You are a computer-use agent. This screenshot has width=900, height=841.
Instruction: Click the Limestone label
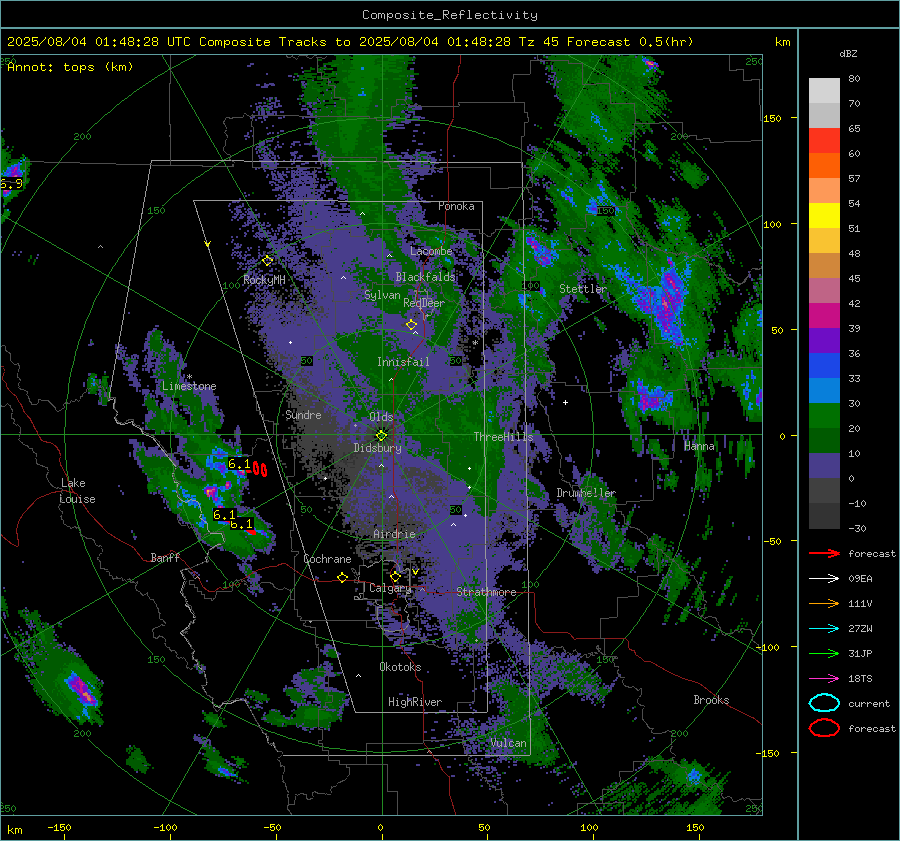click(x=189, y=386)
